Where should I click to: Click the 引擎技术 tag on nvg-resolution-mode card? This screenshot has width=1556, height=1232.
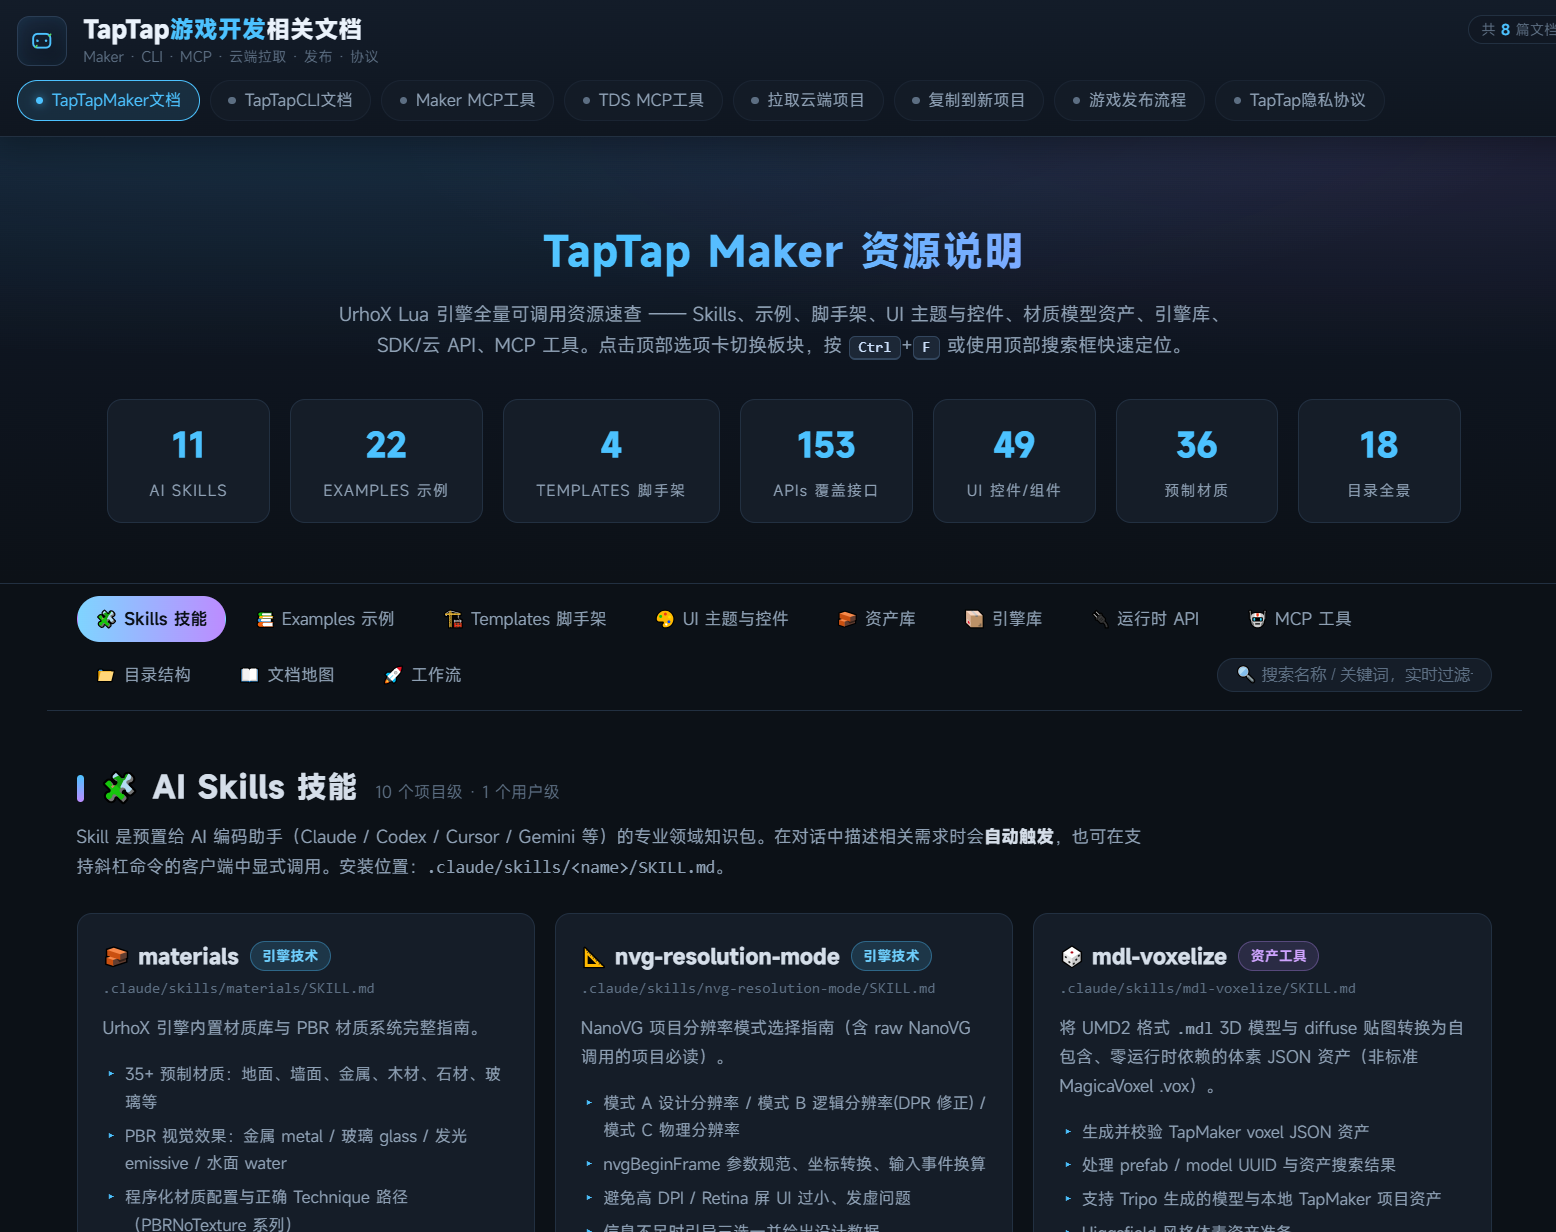(x=891, y=956)
